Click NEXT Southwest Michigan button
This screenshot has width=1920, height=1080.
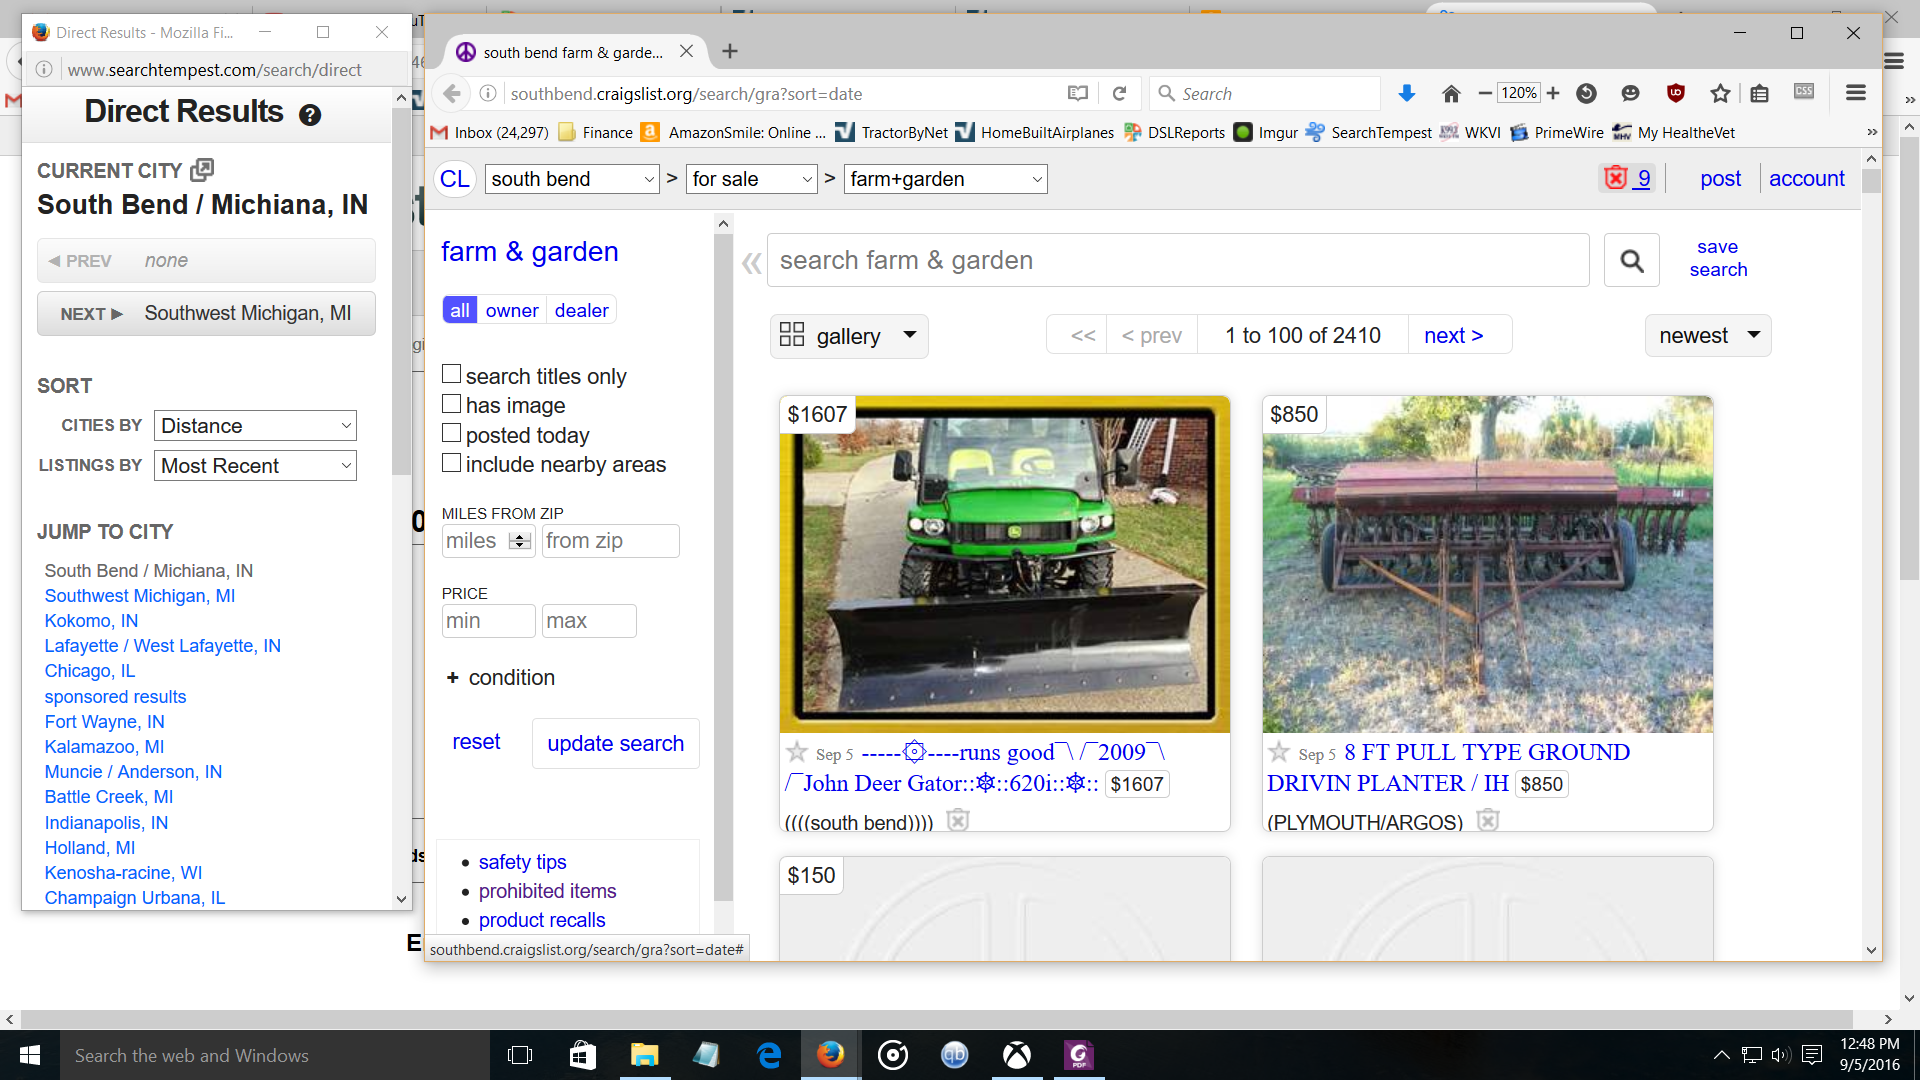tap(206, 313)
